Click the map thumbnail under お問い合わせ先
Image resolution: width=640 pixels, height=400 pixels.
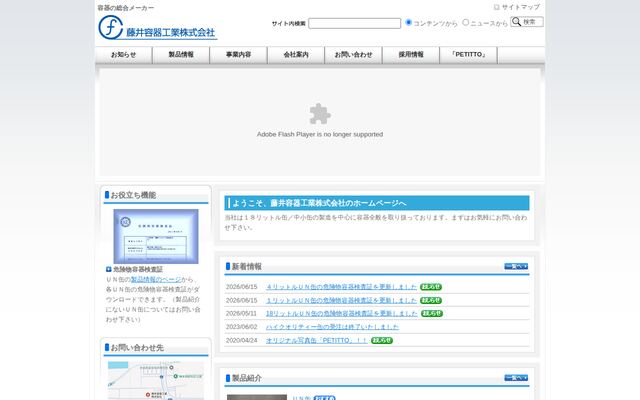tap(156, 380)
